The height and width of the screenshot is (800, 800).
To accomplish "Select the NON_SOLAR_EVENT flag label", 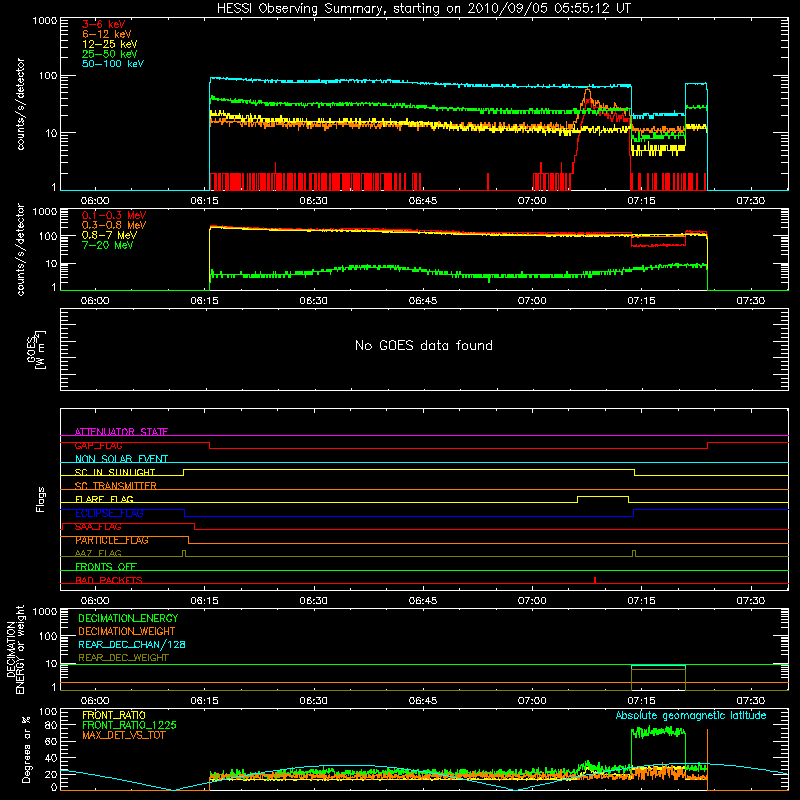I will point(121,459).
